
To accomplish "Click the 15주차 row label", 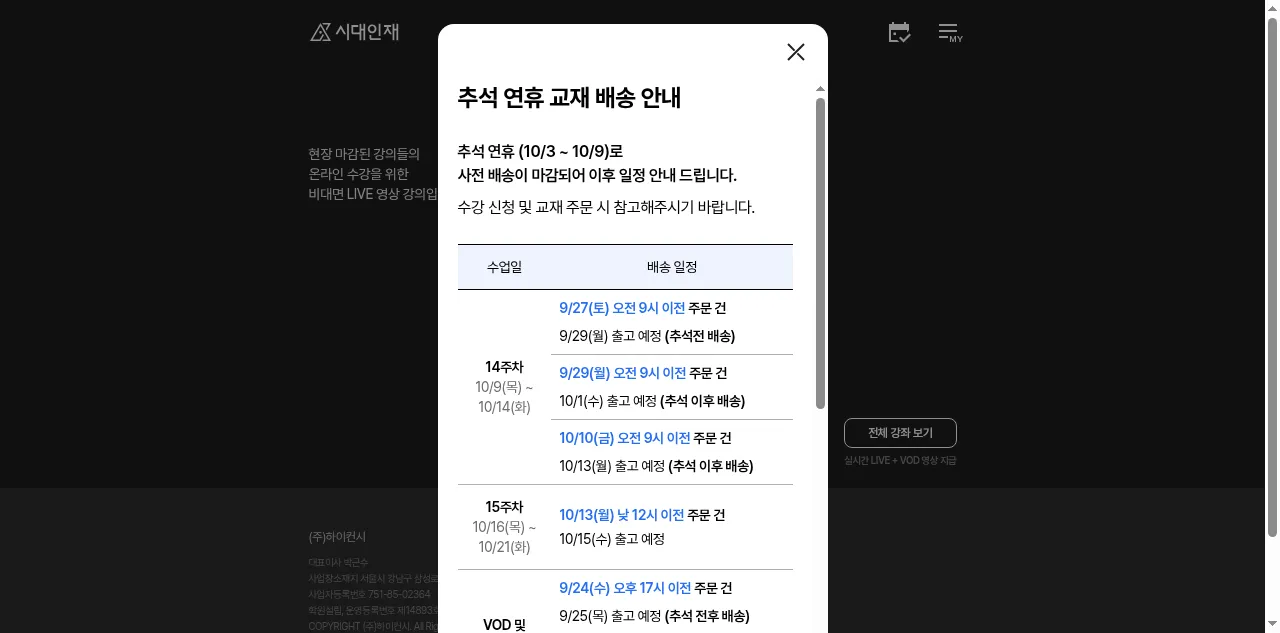I will 504,507.
